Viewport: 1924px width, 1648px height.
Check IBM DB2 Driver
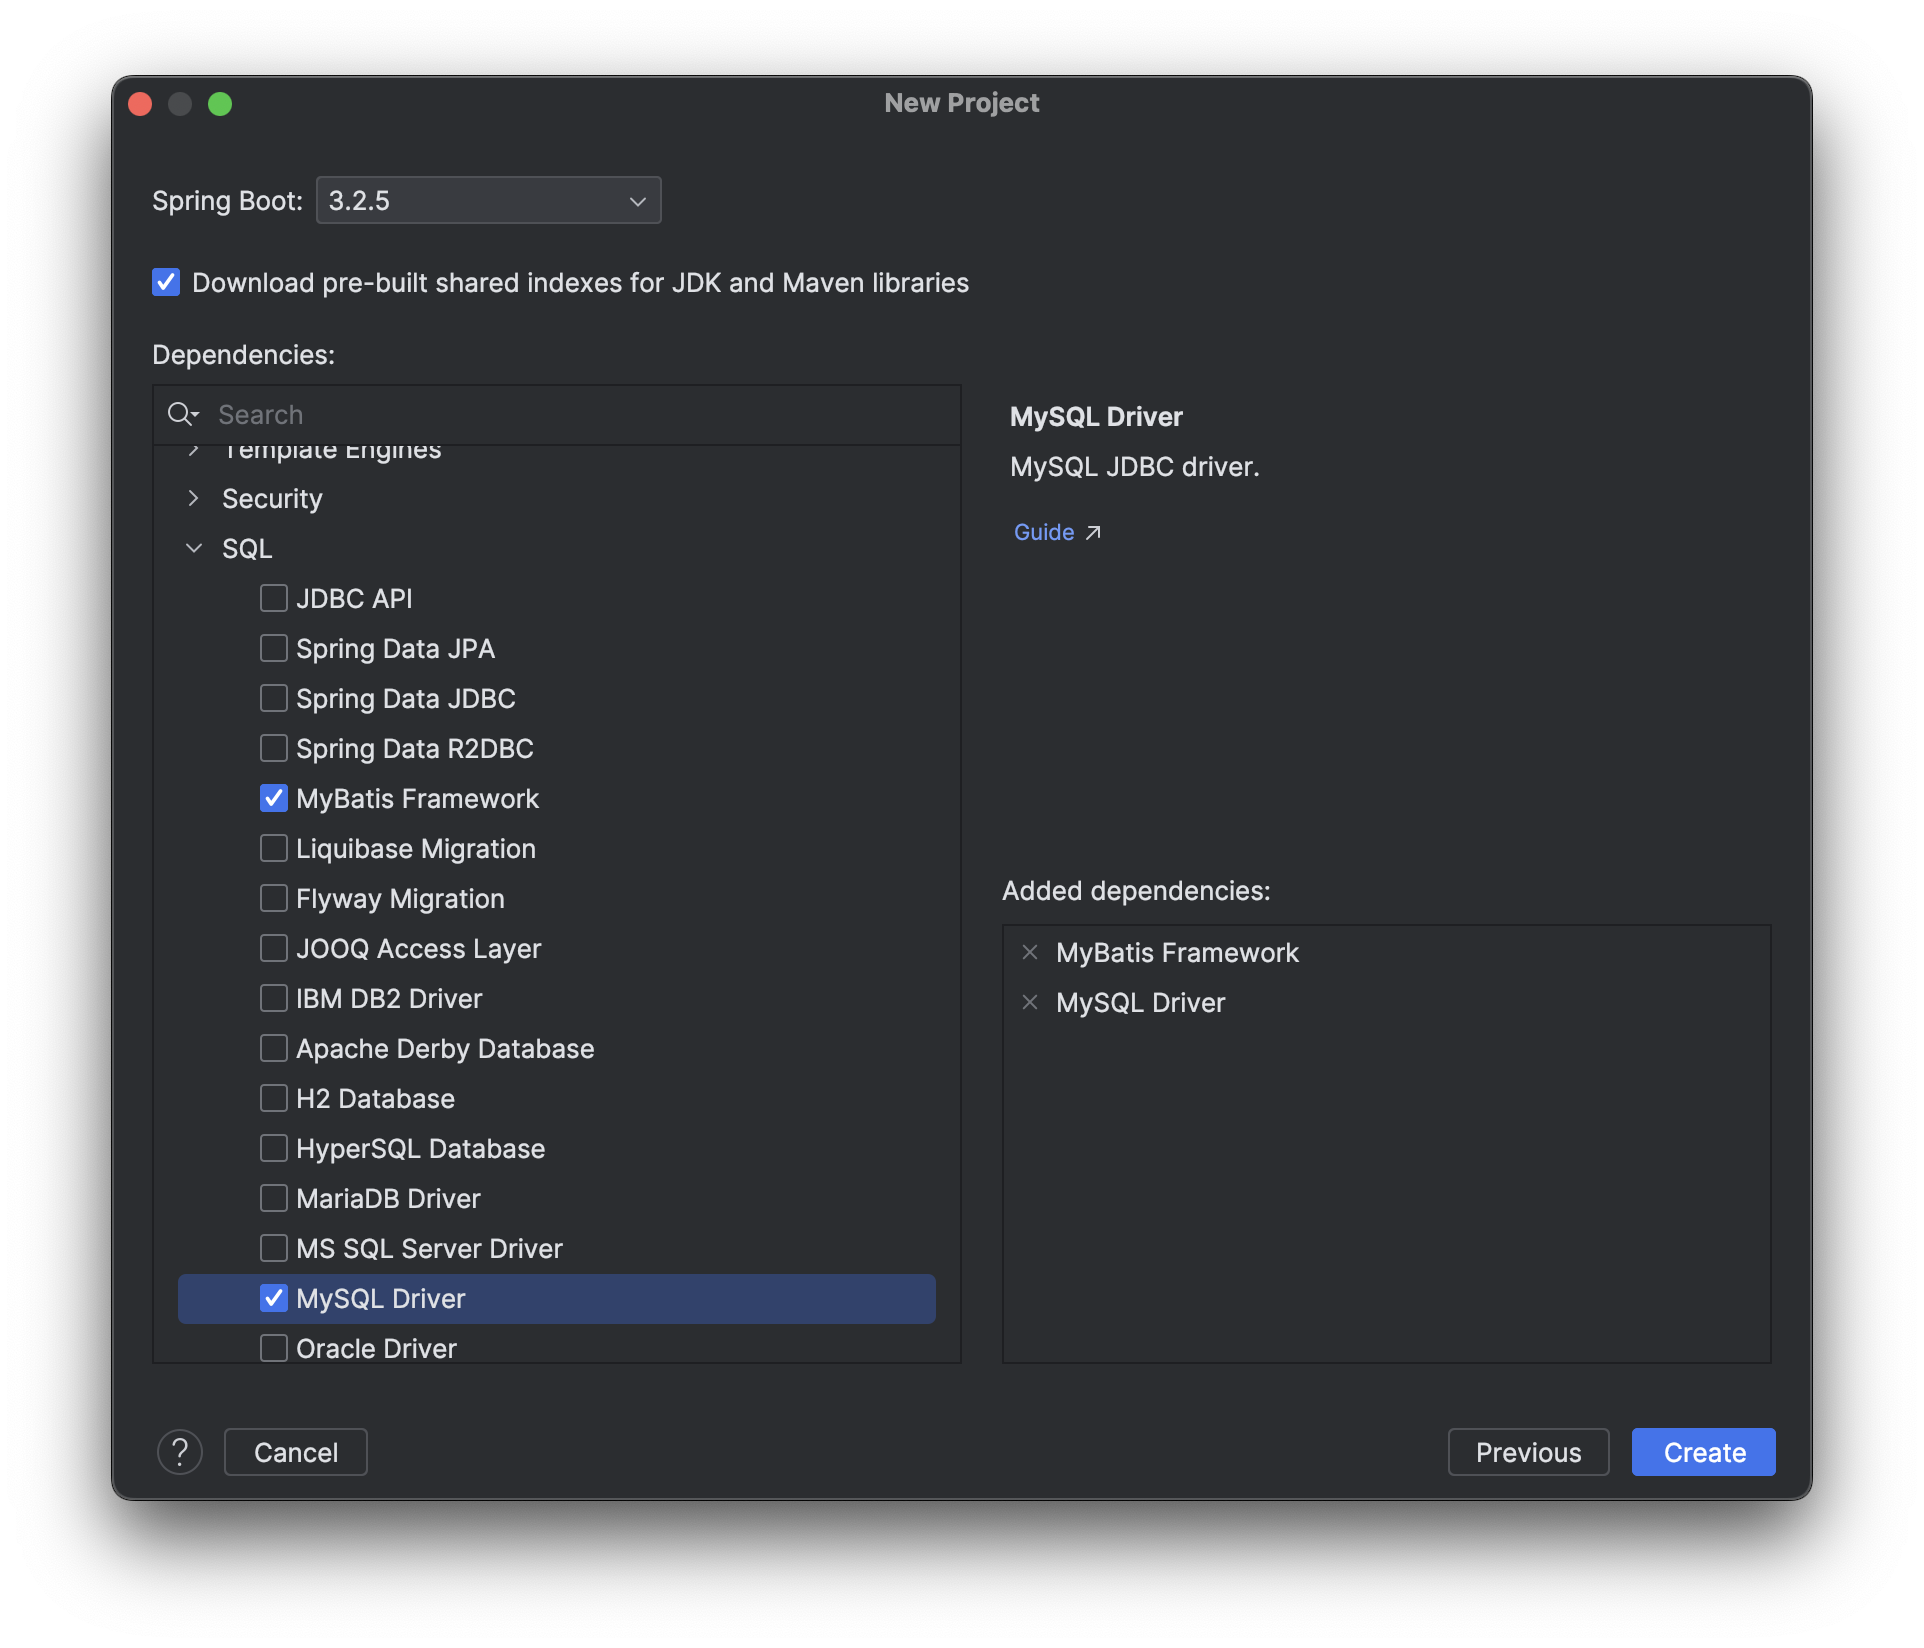(273, 998)
